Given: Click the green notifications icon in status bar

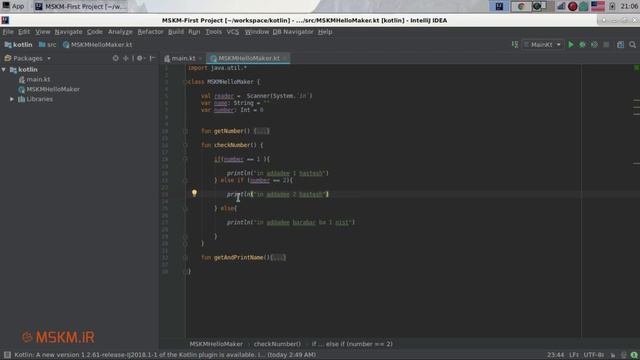Looking at the screenshot, I should 634,355.
